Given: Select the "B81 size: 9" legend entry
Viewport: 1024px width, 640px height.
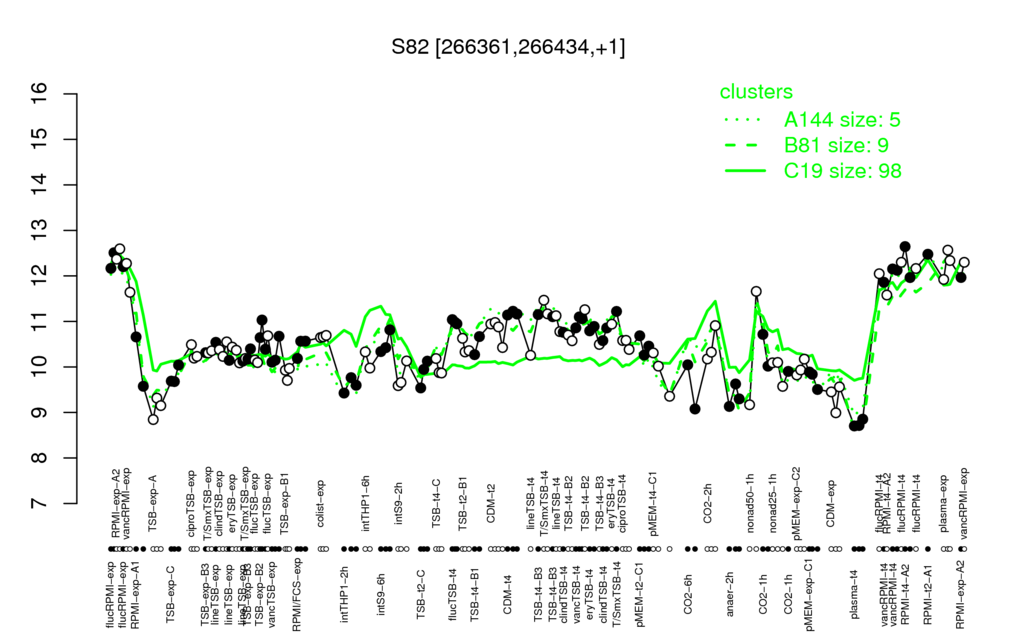Looking at the screenshot, I should point(837,145).
